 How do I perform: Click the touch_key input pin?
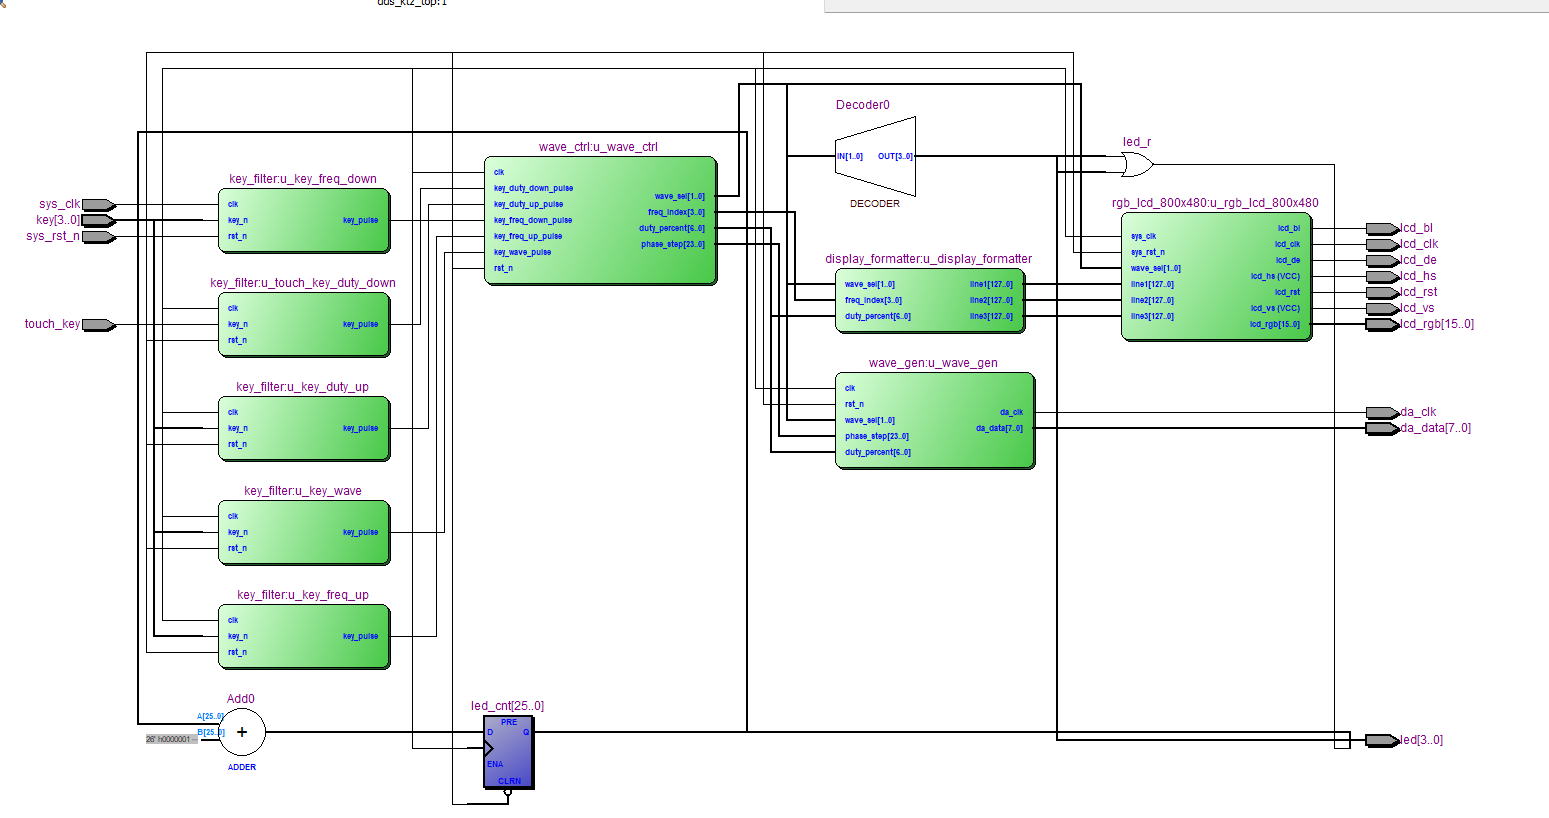(x=98, y=324)
